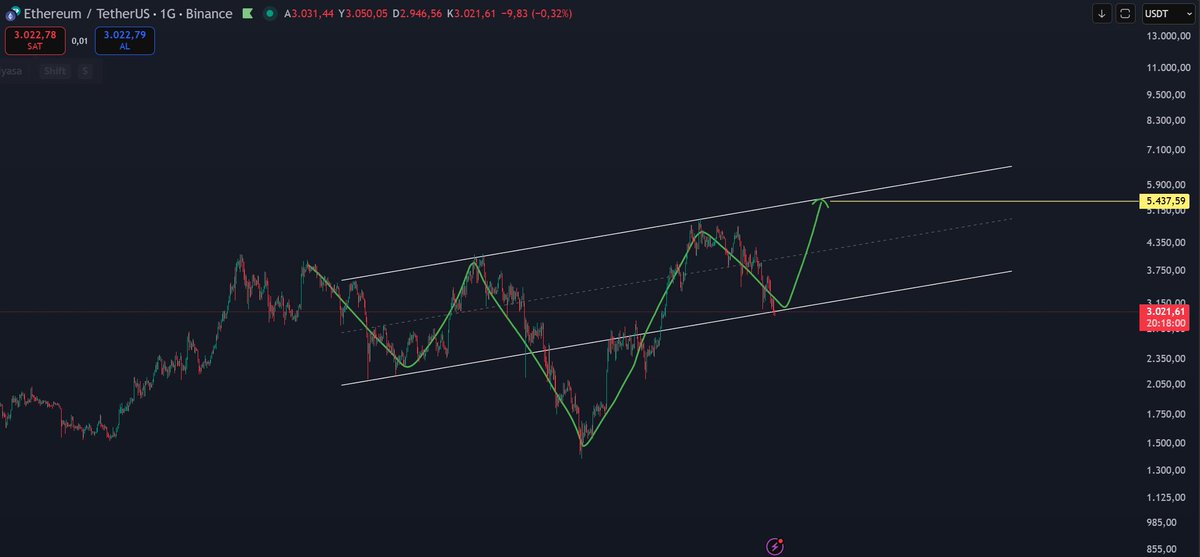Click 1.125,00 on the price axis

[x=1168, y=498]
